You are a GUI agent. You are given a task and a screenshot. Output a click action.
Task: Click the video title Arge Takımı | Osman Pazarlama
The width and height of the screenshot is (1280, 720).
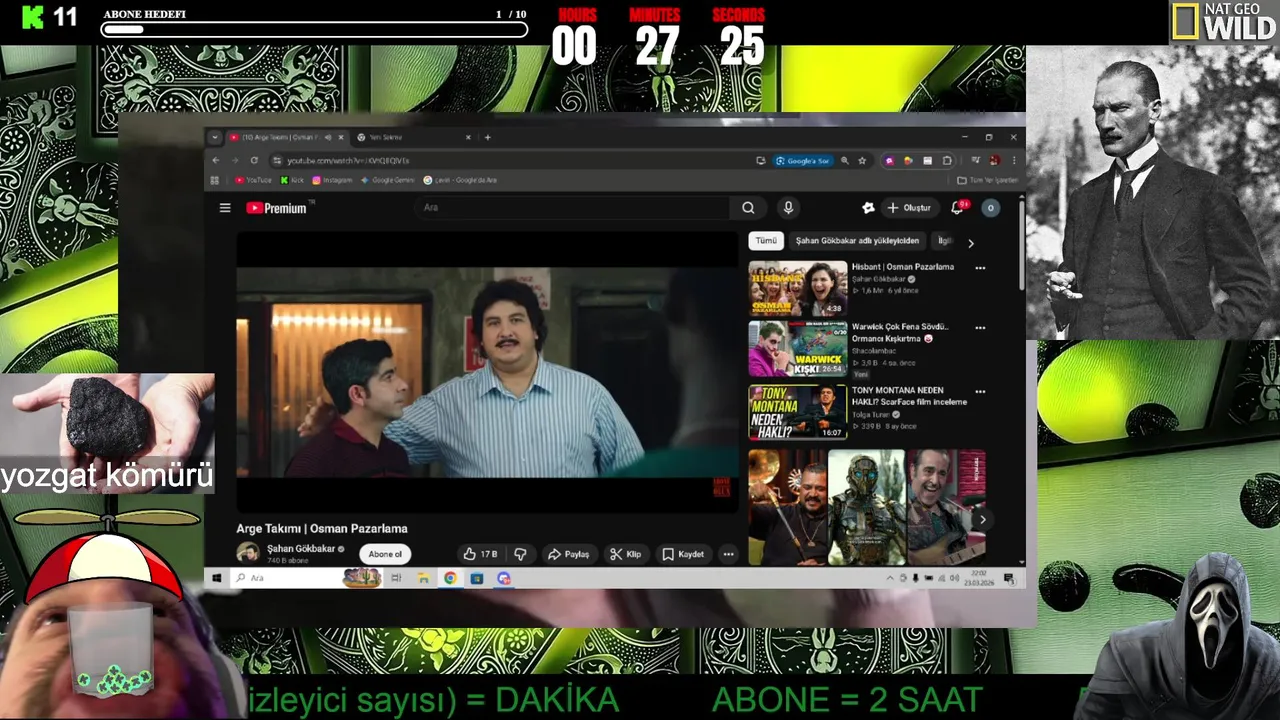pyautogui.click(x=322, y=528)
